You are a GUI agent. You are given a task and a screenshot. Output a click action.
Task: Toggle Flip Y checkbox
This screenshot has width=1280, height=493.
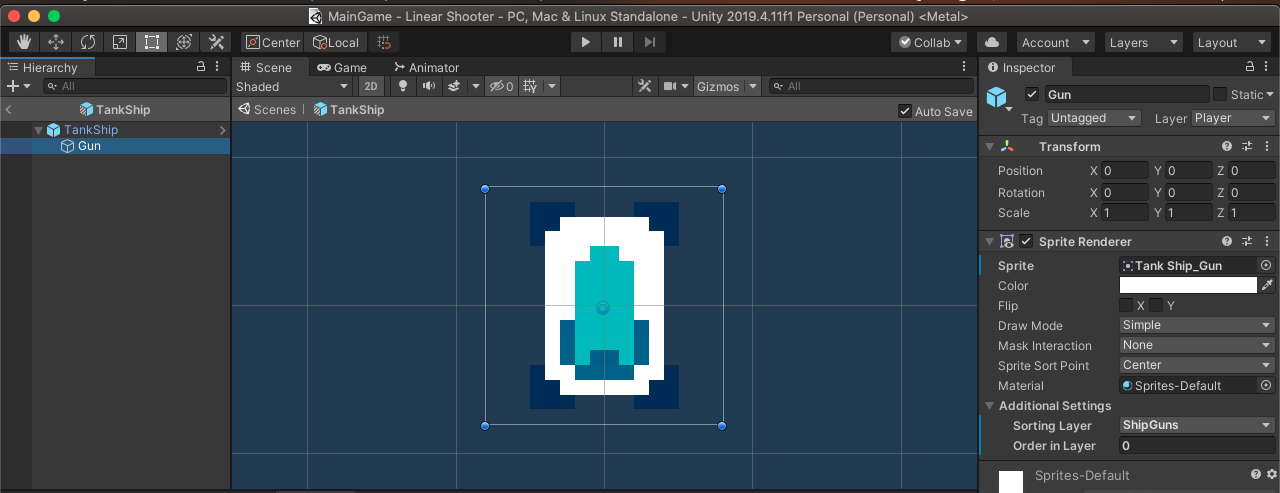pos(1156,305)
